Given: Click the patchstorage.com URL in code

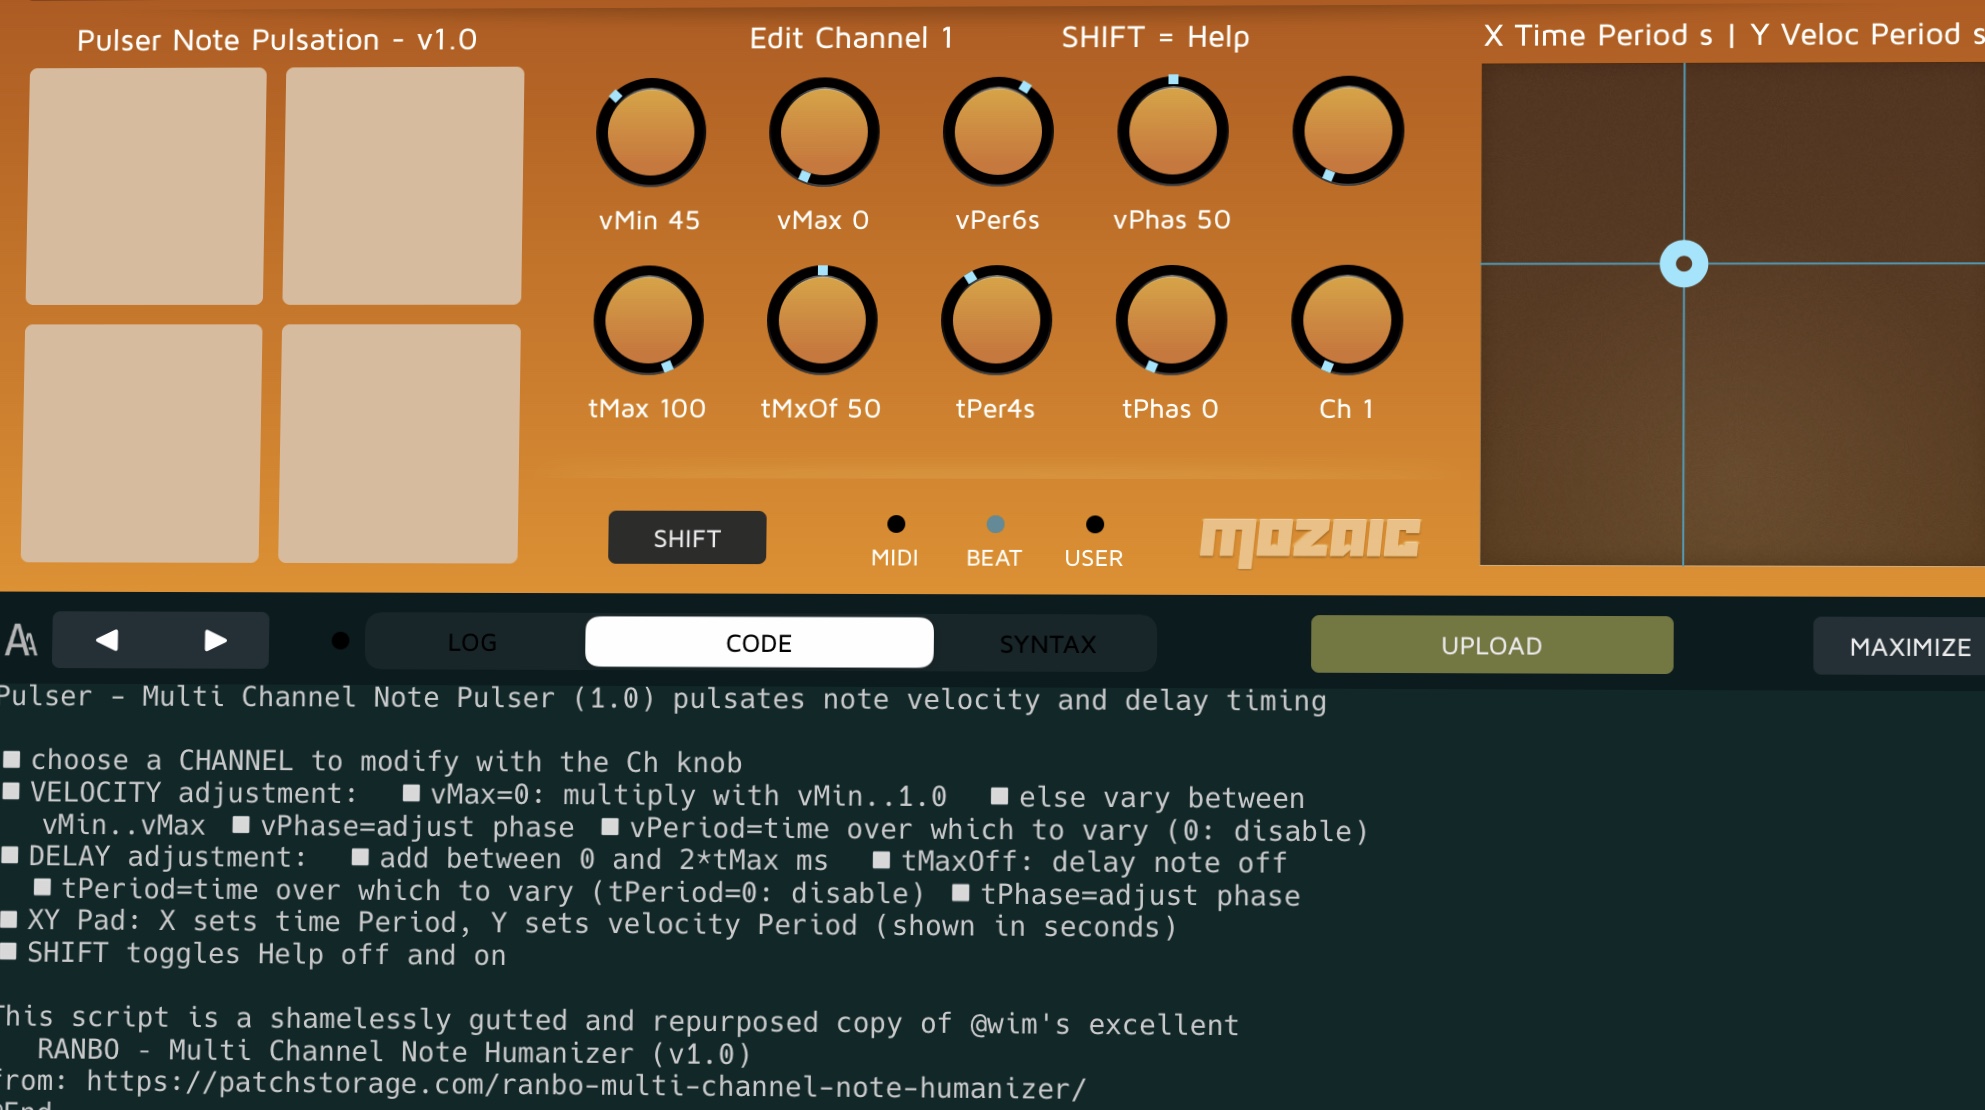Looking at the screenshot, I should (x=586, y=1085).
